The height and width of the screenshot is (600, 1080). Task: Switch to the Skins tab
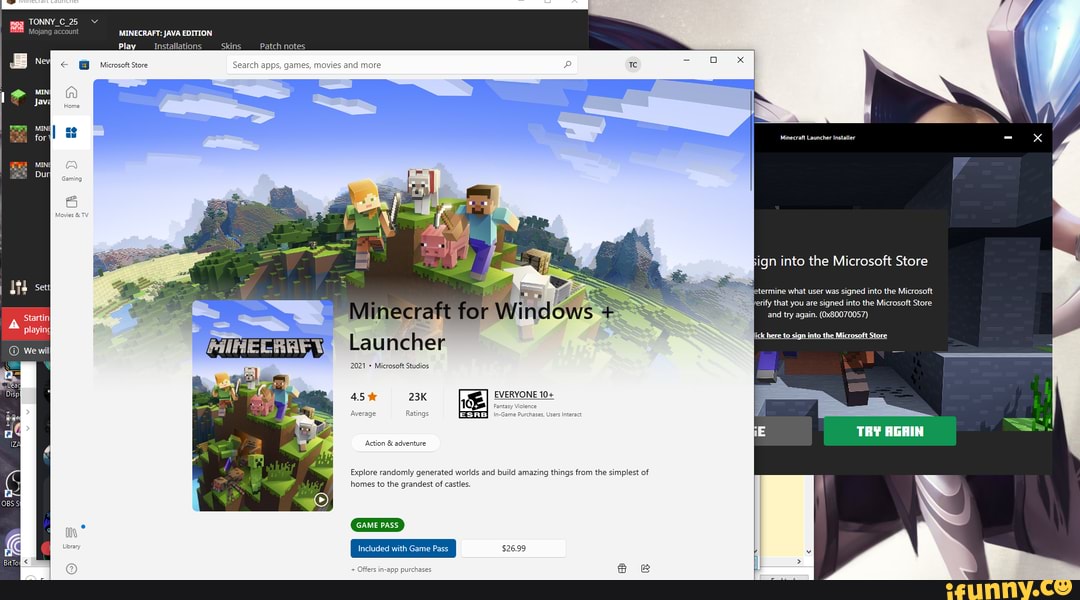click(x=231, y=45)
